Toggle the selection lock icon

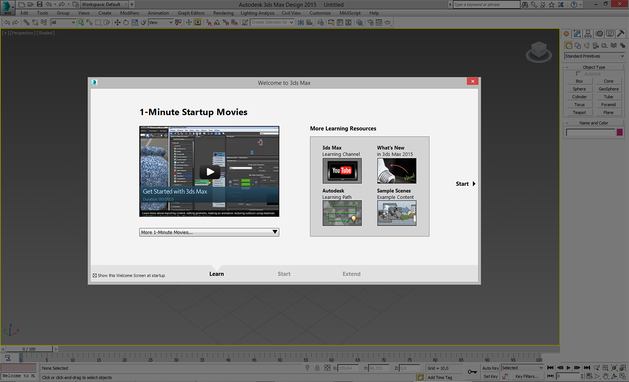coord(317,368)
